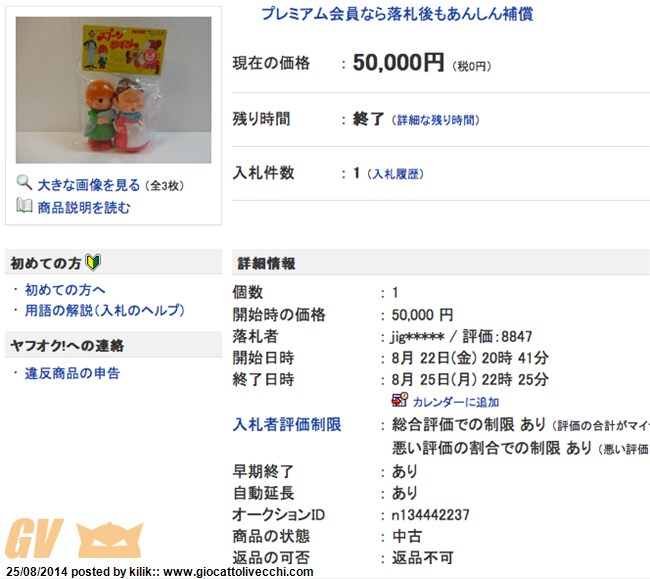Click the GV logo at the bottom left
The width and height of the screenshot is (650, 579).
[x=34, y=539]
